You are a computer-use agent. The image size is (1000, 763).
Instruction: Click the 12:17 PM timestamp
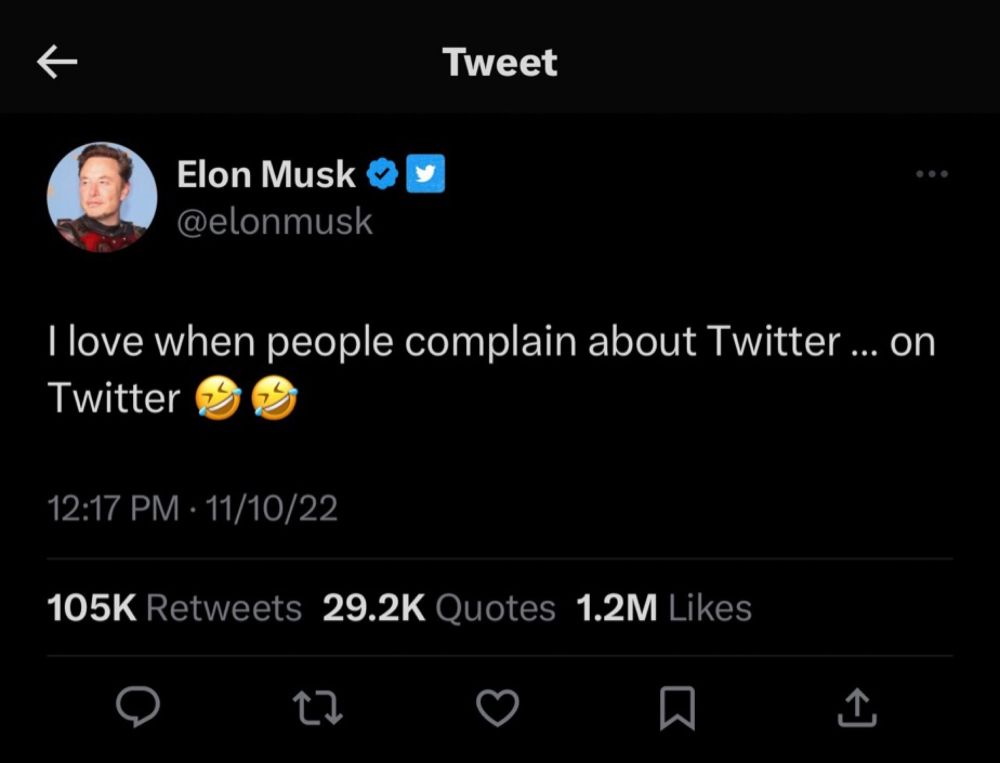113,510
